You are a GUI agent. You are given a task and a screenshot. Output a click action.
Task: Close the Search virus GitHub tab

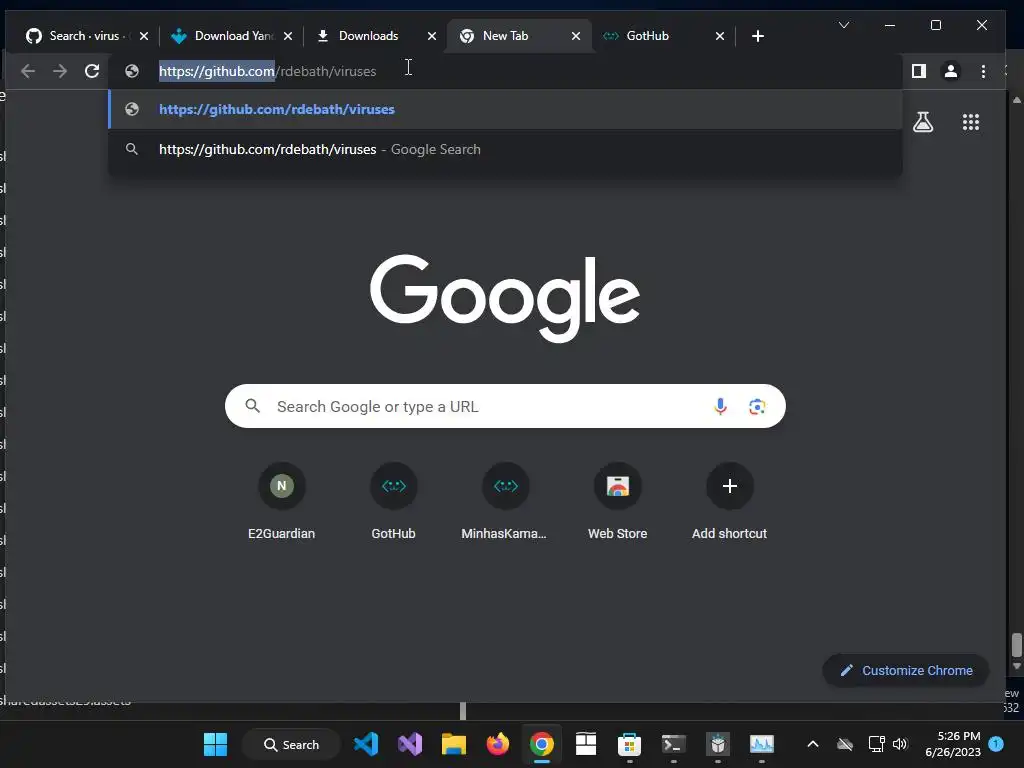point(144,36)
